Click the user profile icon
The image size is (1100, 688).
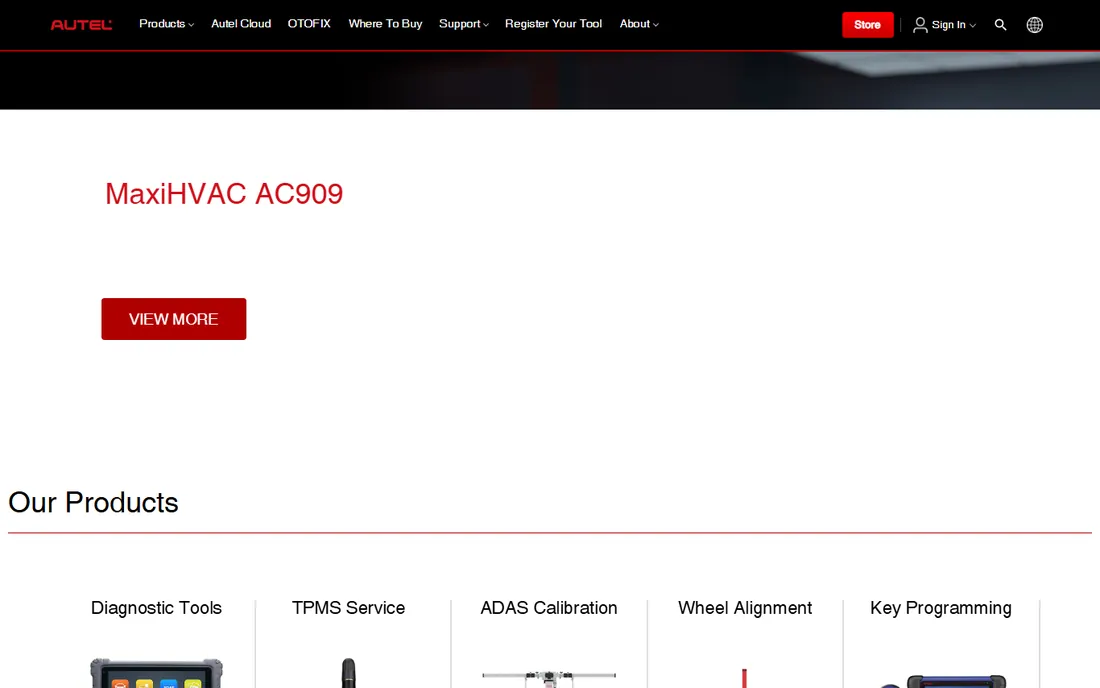click(920, 25)
